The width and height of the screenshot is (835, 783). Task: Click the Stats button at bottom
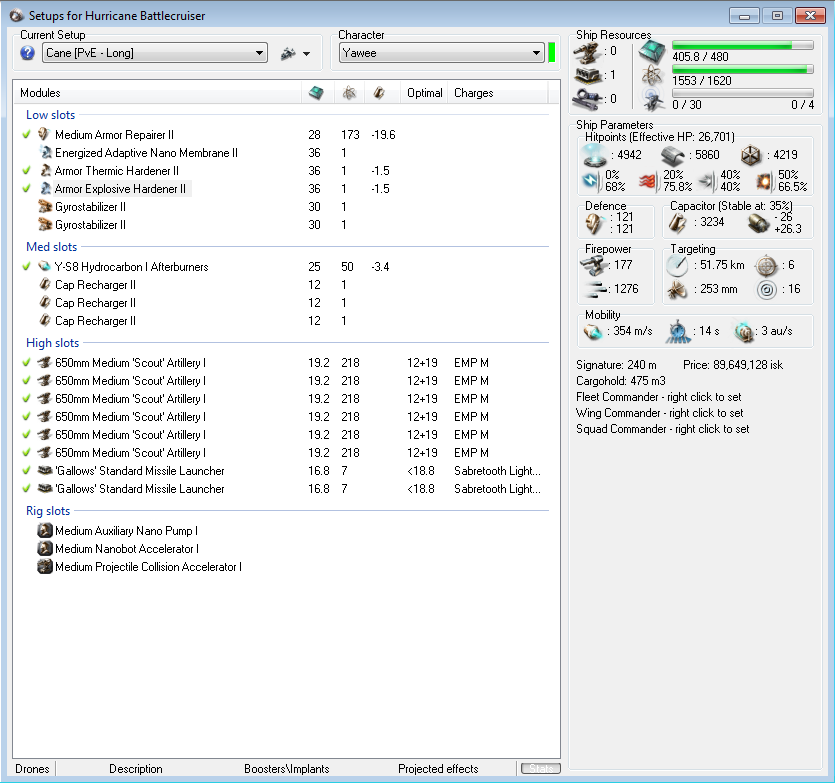(541, 768)
